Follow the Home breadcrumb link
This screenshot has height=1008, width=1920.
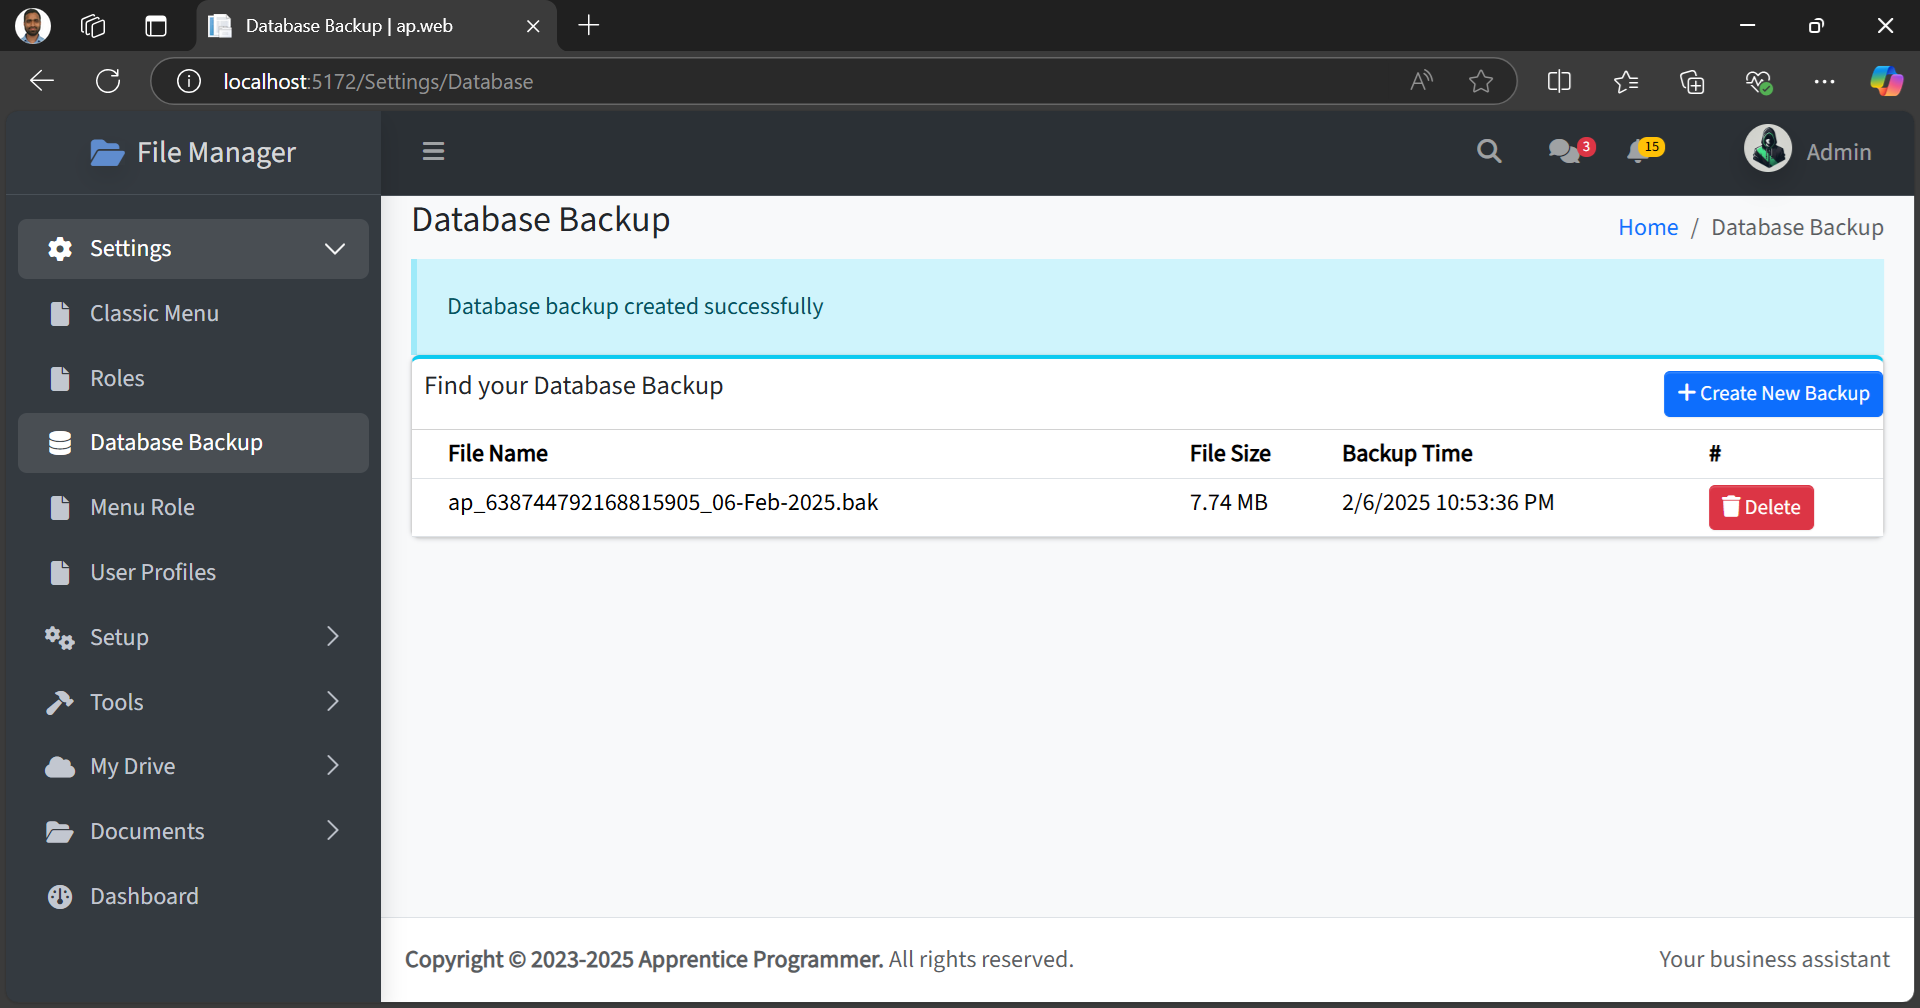1648,227
